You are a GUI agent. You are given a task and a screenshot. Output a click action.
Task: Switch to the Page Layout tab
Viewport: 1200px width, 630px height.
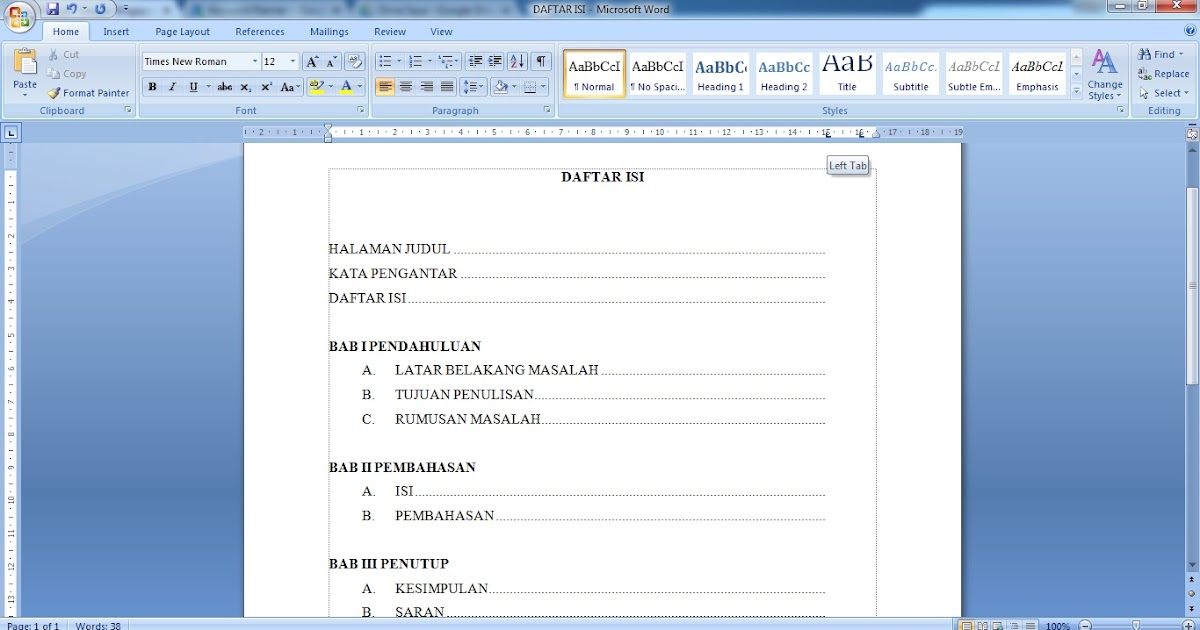point(182,31)
